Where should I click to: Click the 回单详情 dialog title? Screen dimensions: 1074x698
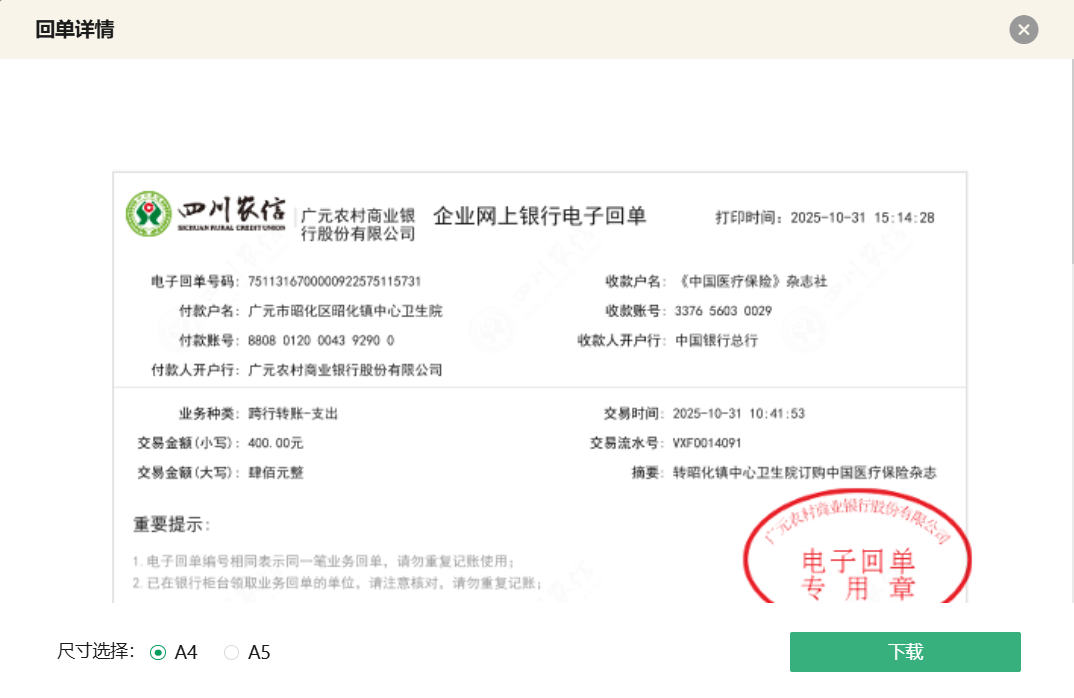pyautogui.click(x=74, y=30)
